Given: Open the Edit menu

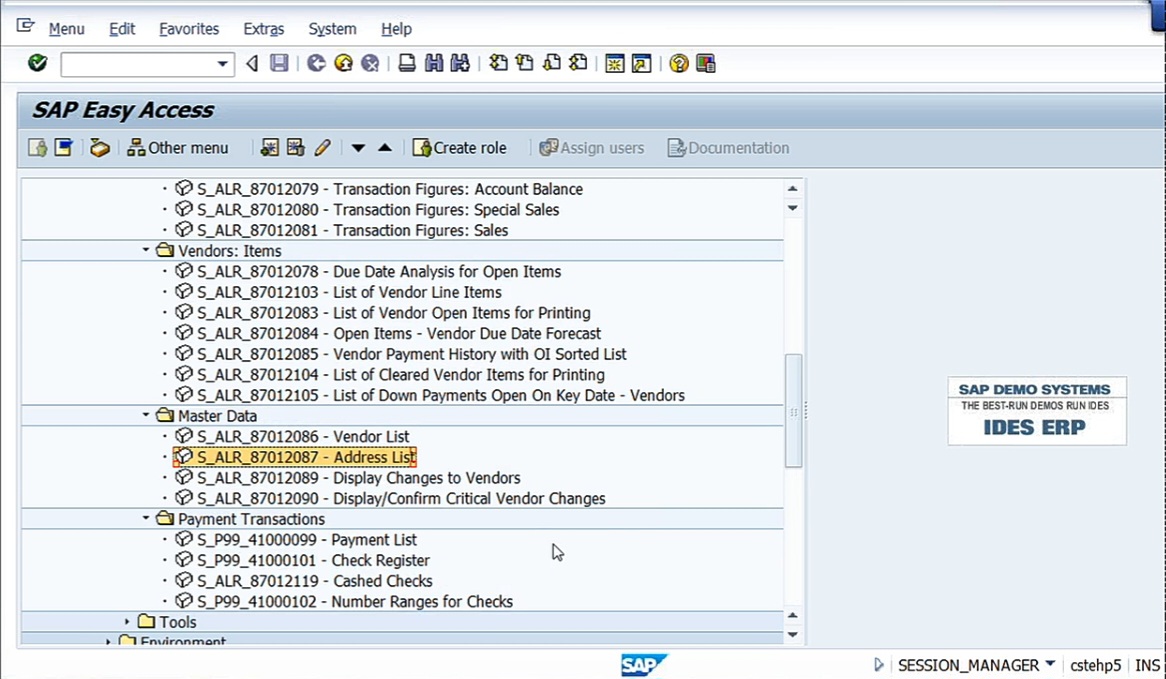Looking at the screenshot, I should (122, 29).
